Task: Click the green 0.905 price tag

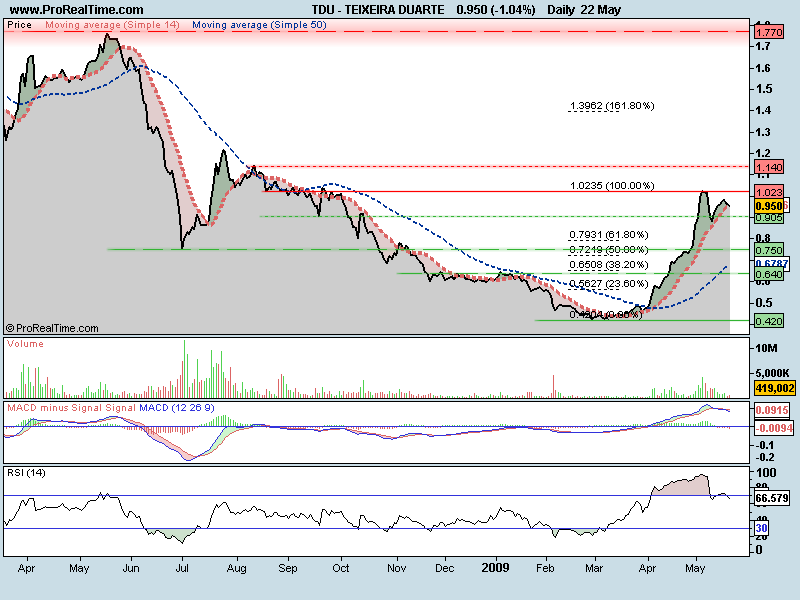Action: click(769, 218)
